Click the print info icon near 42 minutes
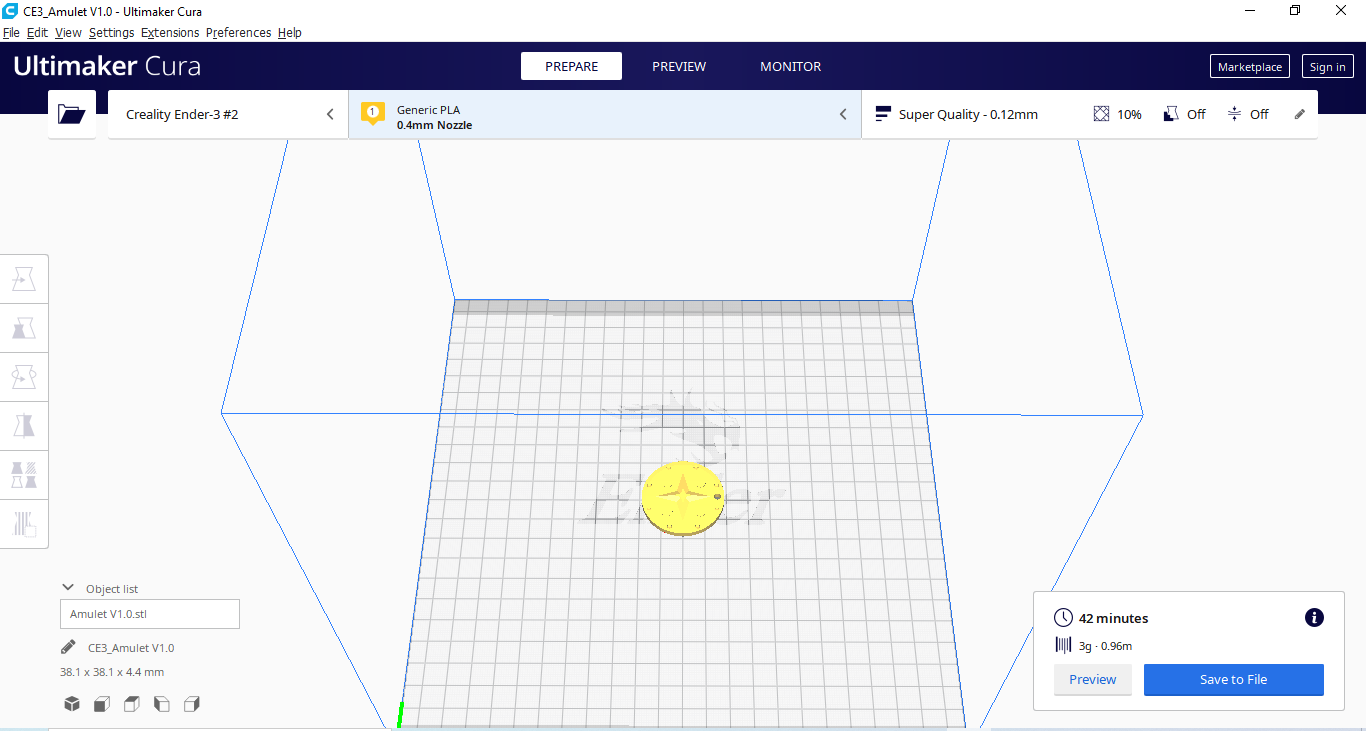This screenshot has height=731, width=1366. click(x=1314, y=618)
